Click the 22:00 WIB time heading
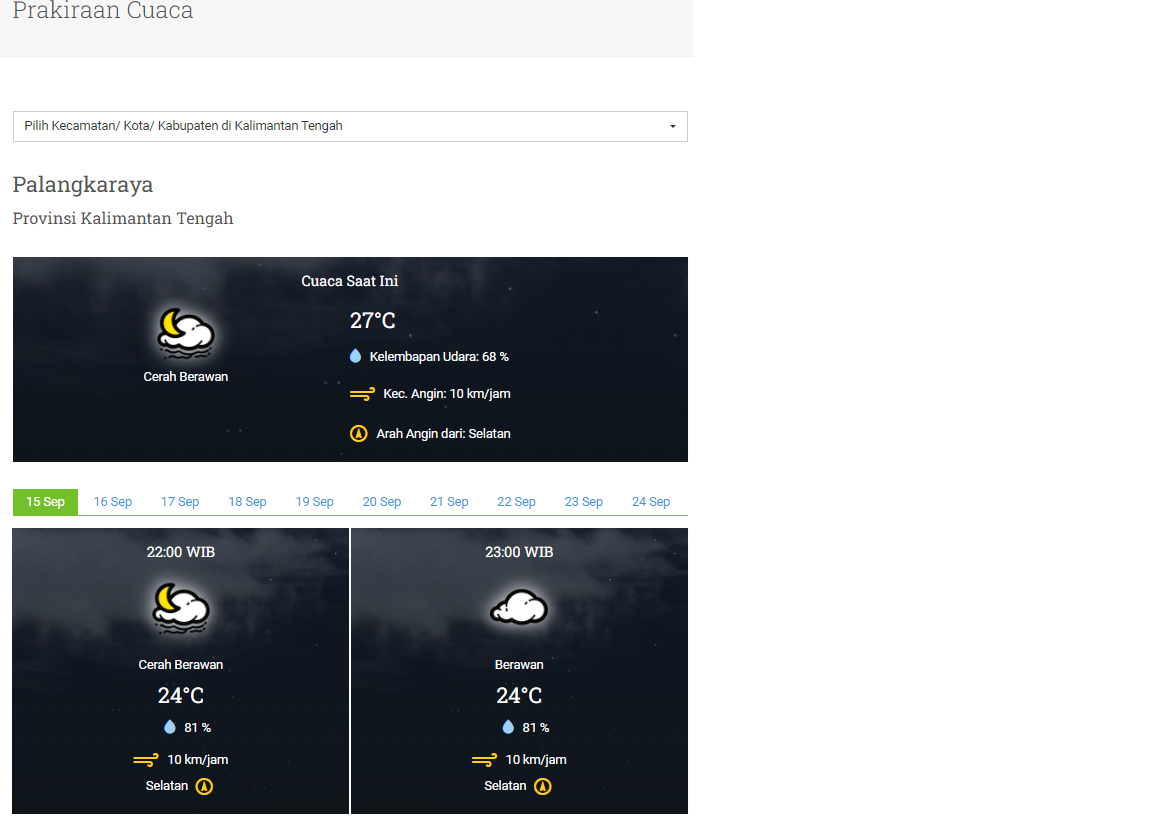Screen dimensions: 1152x819 tap(181, 552)
